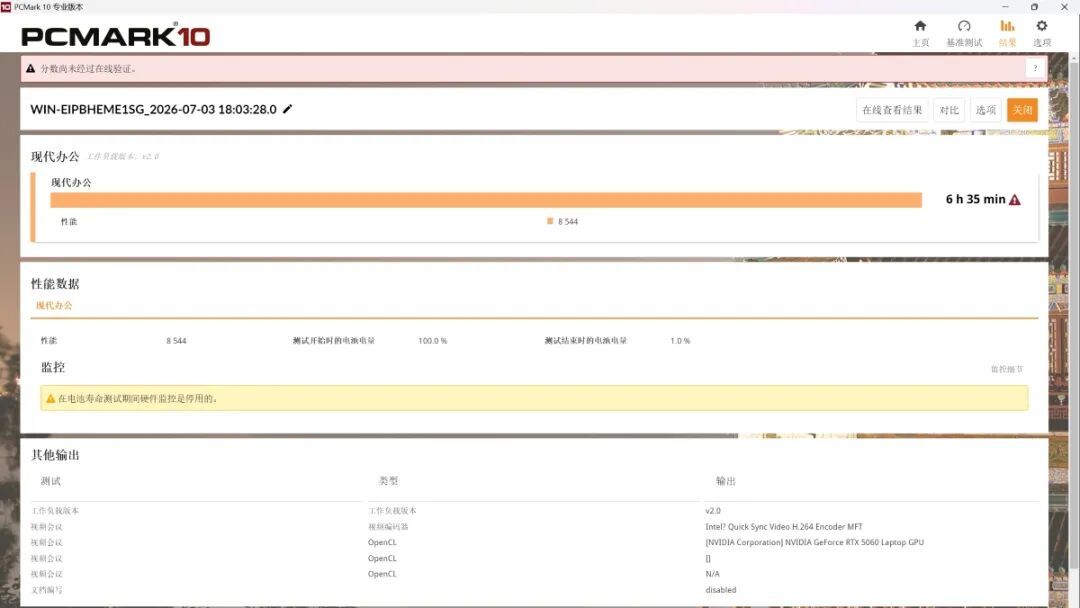
Task: Select the 现代办公 tab under performance data
Action: [54, 305]
